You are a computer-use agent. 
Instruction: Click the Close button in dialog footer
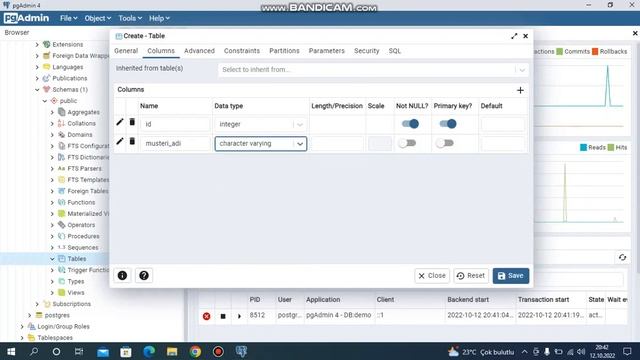point(432,276)
